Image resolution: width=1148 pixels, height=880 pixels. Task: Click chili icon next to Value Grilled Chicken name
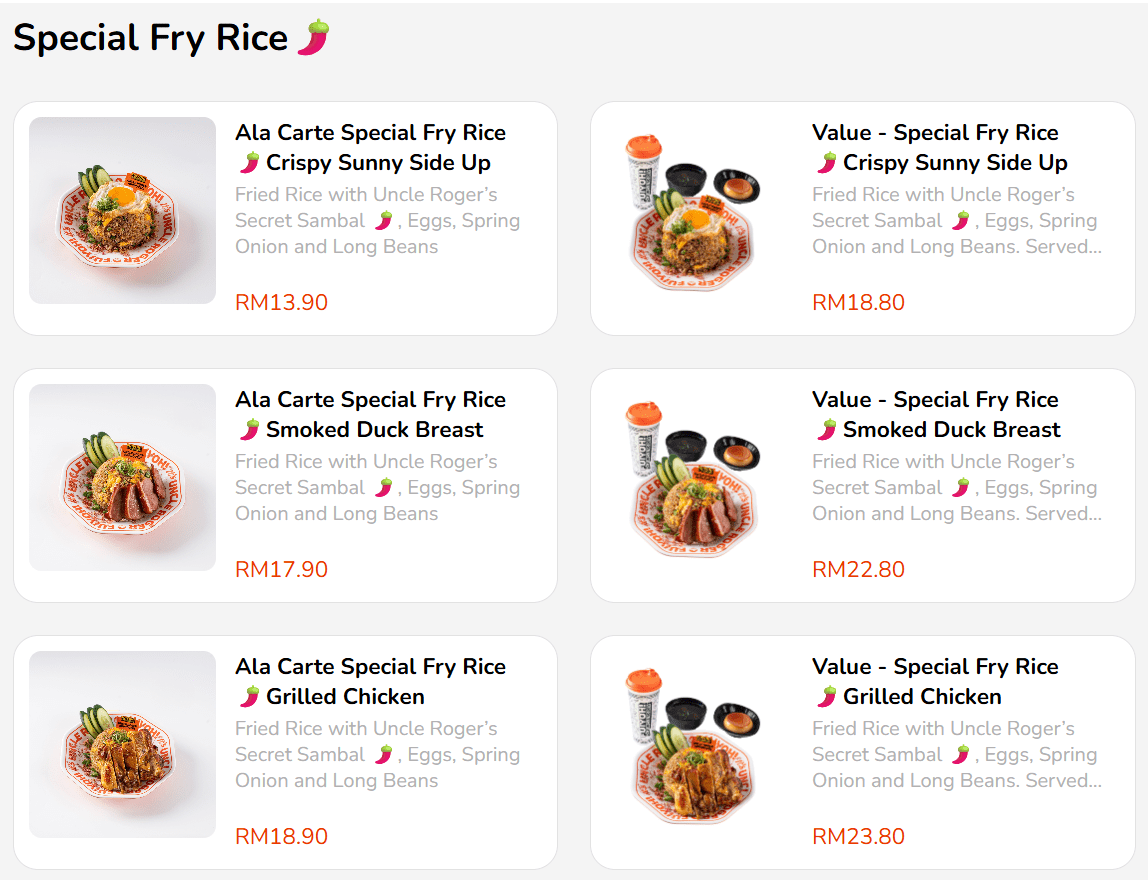point(826,697)
